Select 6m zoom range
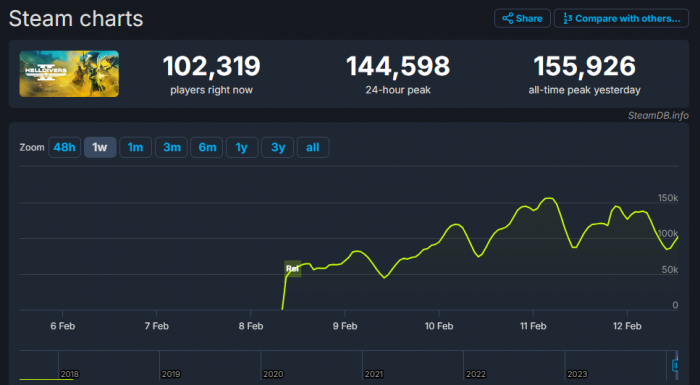This screenshot has width=700, height=385. 207,147
